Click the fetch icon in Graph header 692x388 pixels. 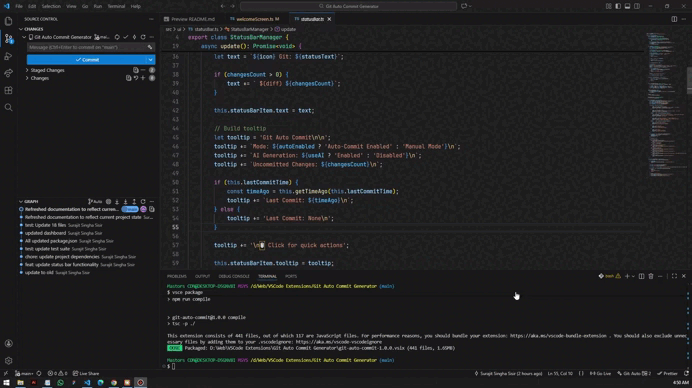[117, 202]
